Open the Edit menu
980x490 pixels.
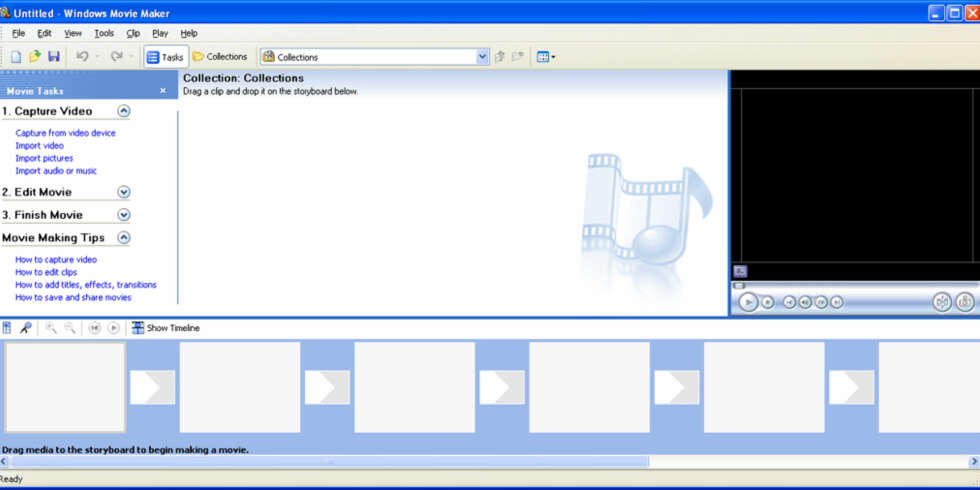[x=44, y=33]
